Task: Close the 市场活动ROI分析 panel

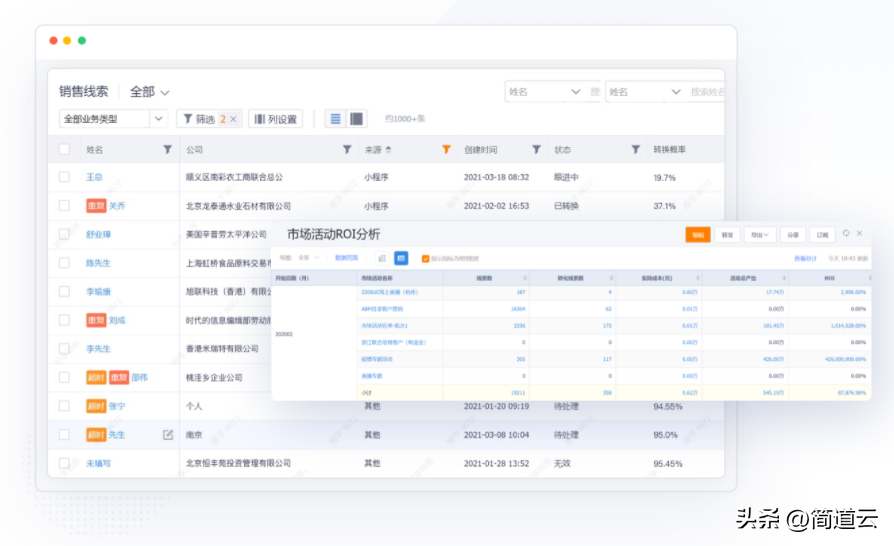Action: [859, 233]
